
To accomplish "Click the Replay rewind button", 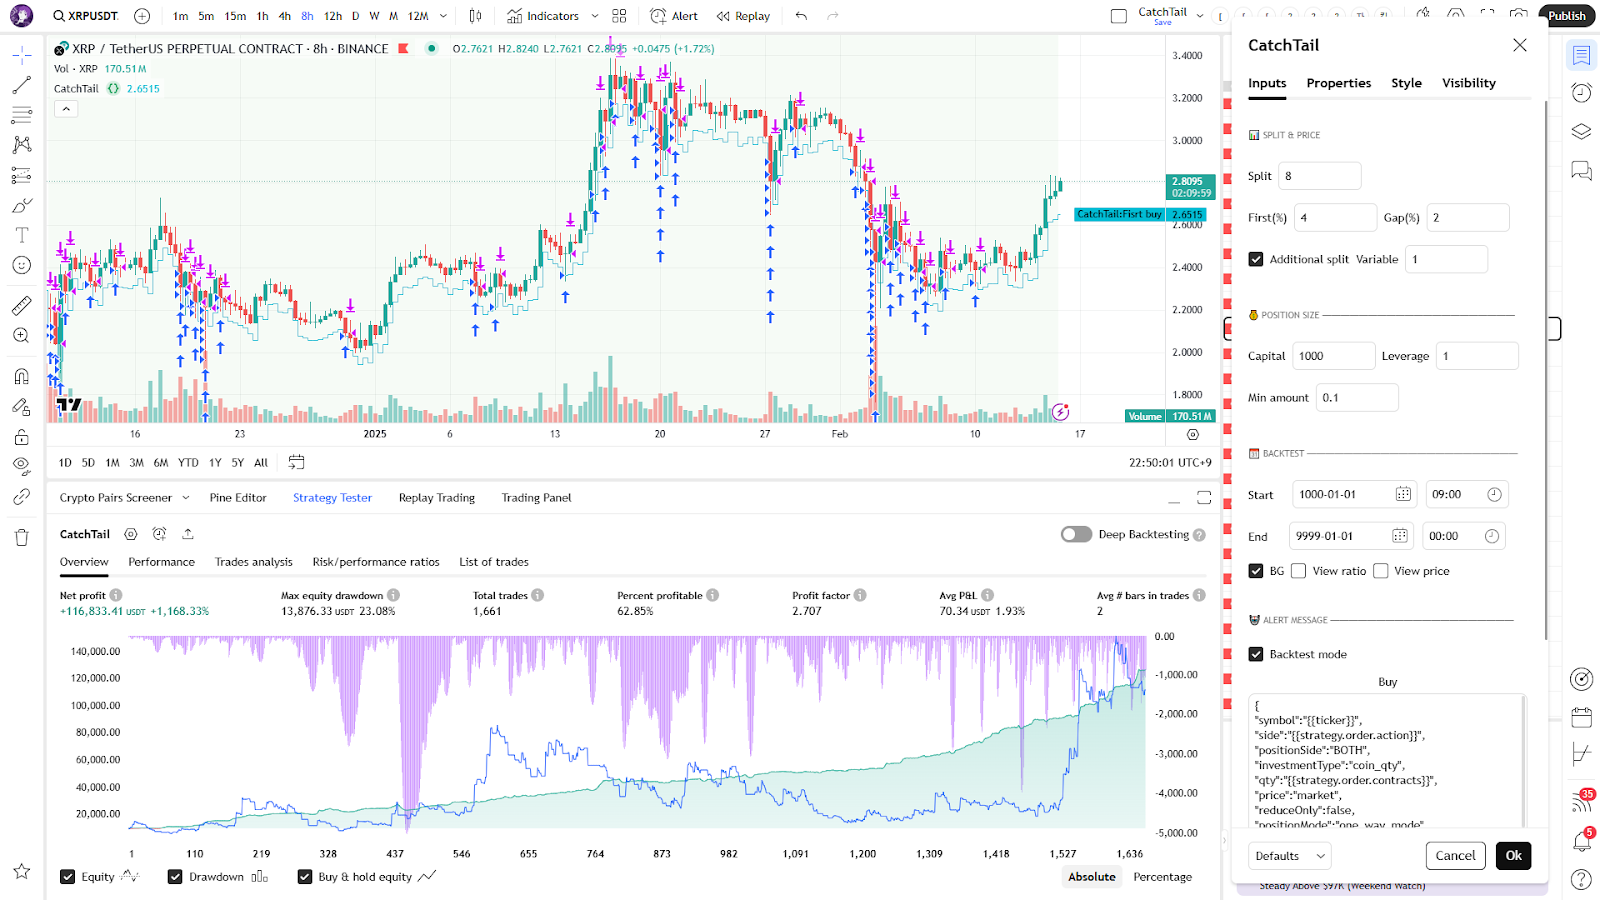I will pyautogui.click(x=743, y=16).
